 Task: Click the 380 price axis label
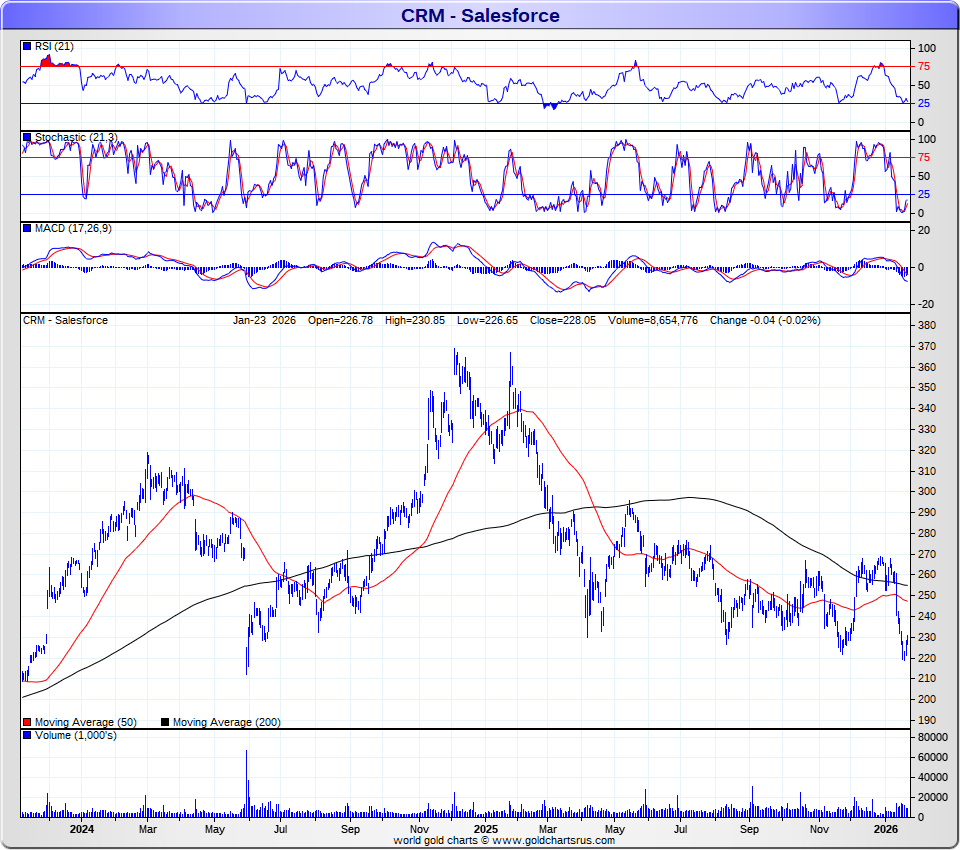coord(927,325)
